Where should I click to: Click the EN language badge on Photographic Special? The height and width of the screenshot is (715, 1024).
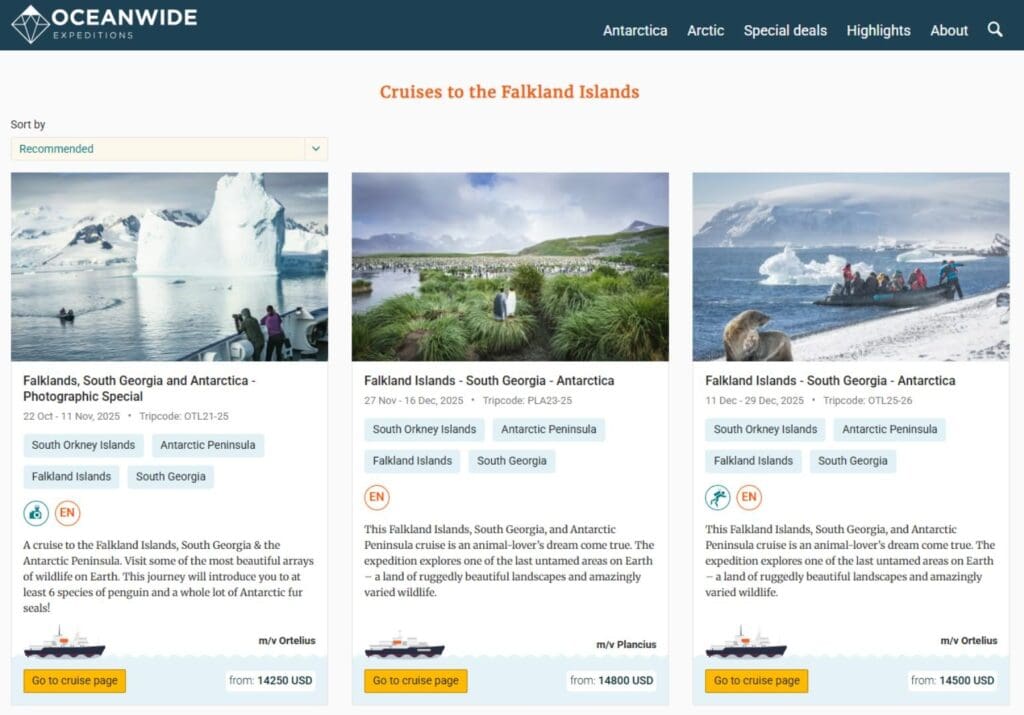tap(67, 513)
